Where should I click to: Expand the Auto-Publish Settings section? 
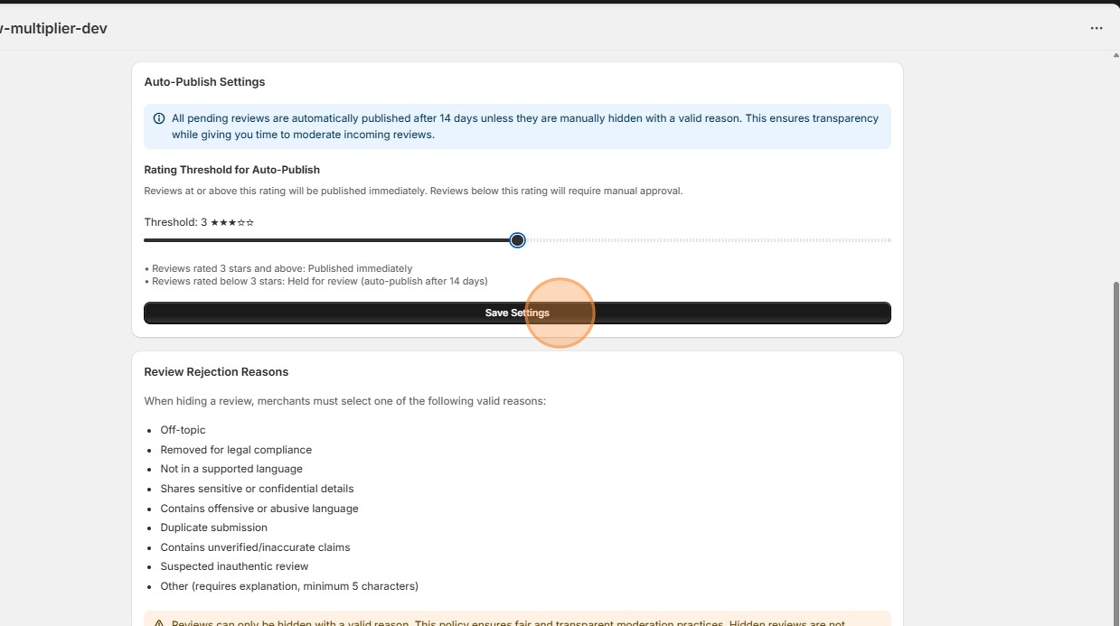coord(204,81)
